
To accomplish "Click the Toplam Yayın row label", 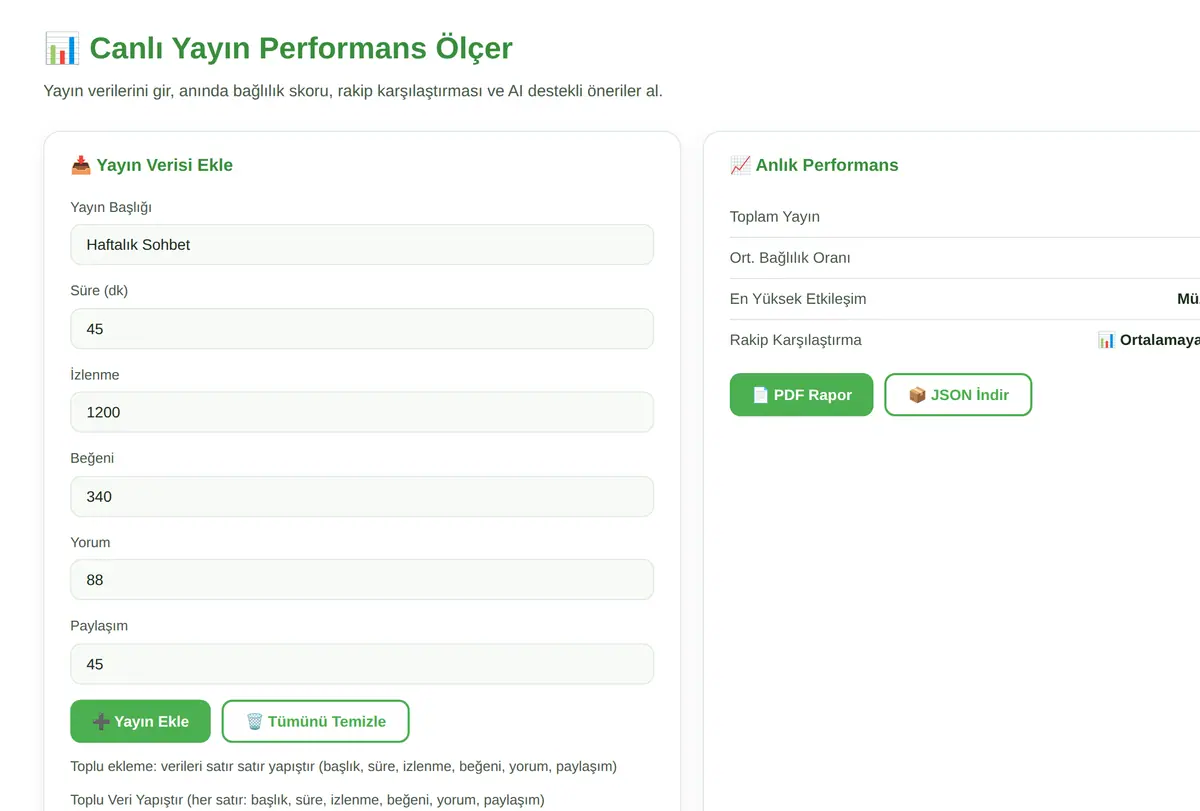I will click(775, 217).
